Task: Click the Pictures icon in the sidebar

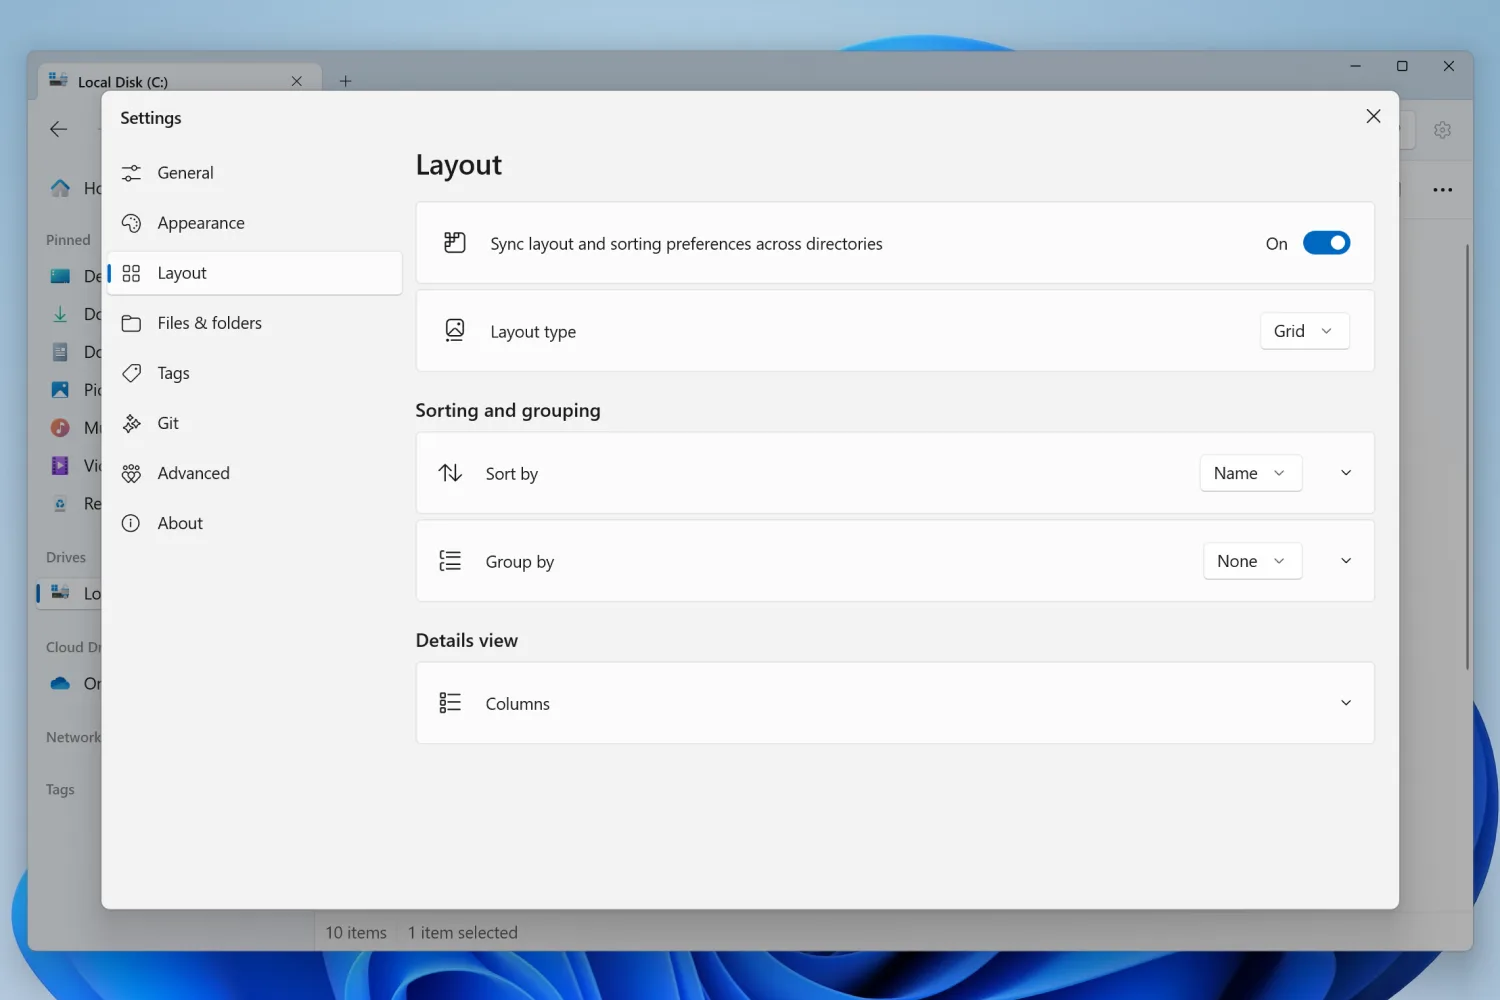Action: (60, 389)
